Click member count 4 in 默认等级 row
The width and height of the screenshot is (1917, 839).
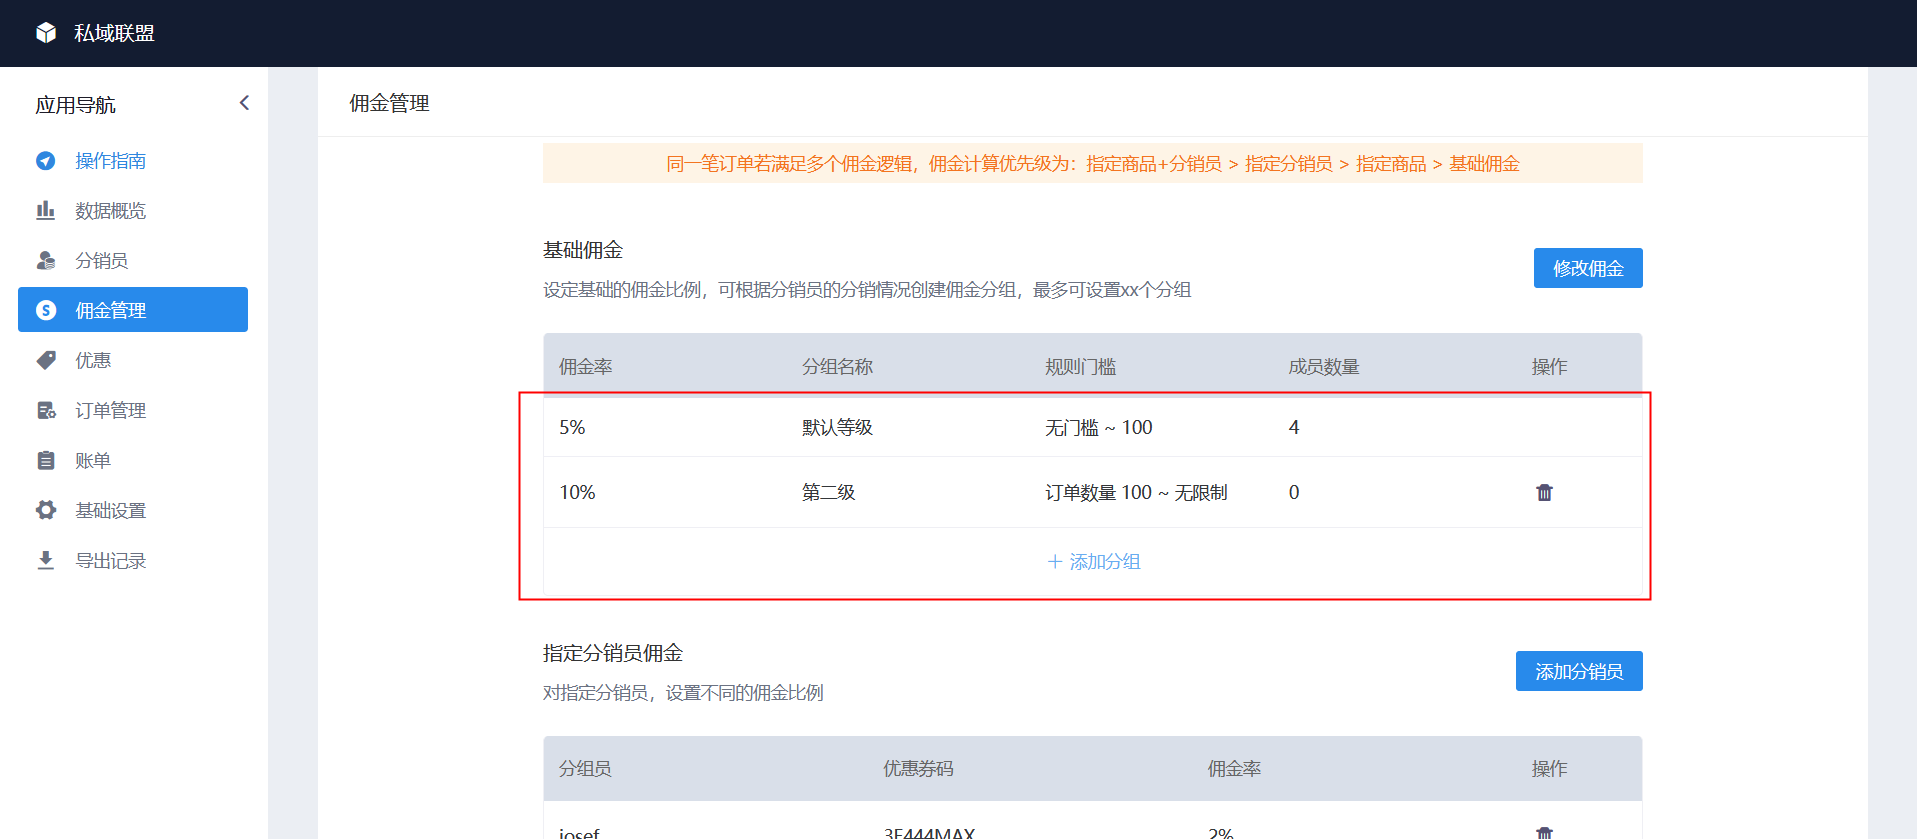pos(1294,427)
